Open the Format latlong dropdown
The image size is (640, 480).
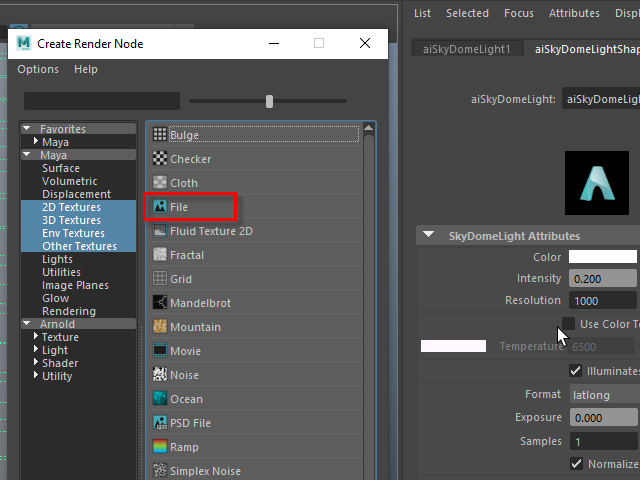(603, 394)
